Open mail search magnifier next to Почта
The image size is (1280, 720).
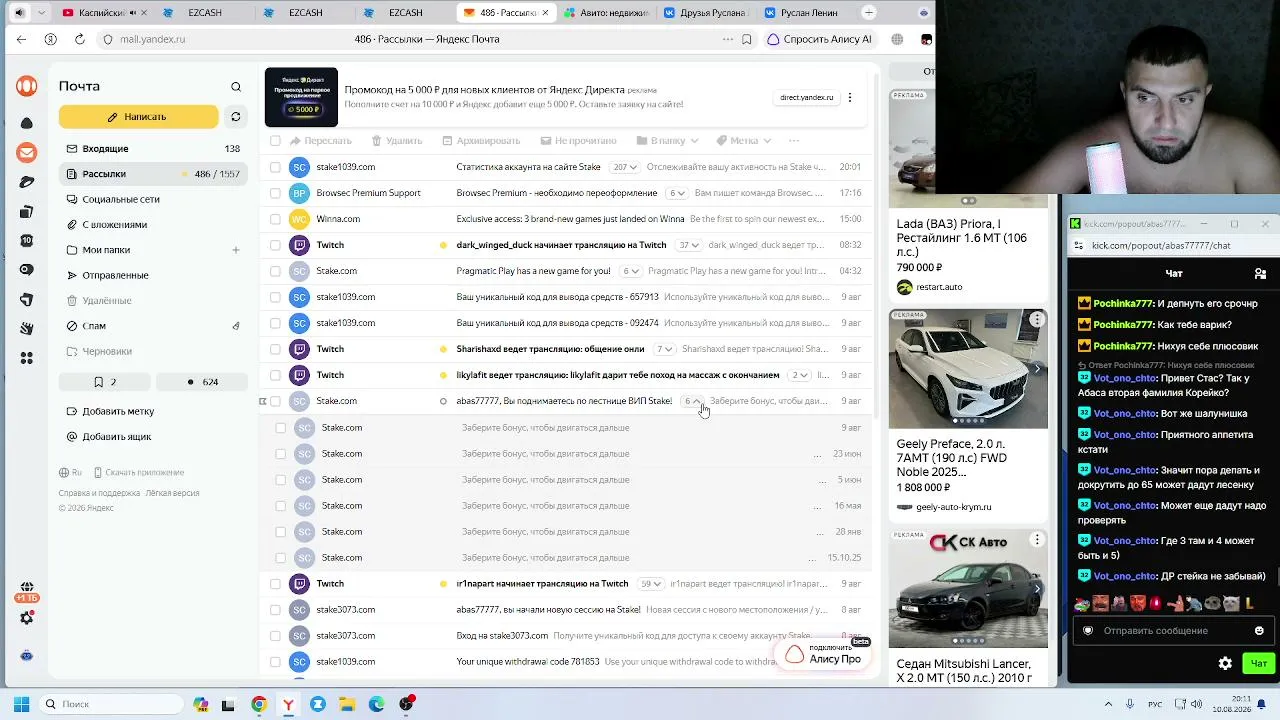pos(236,87)
